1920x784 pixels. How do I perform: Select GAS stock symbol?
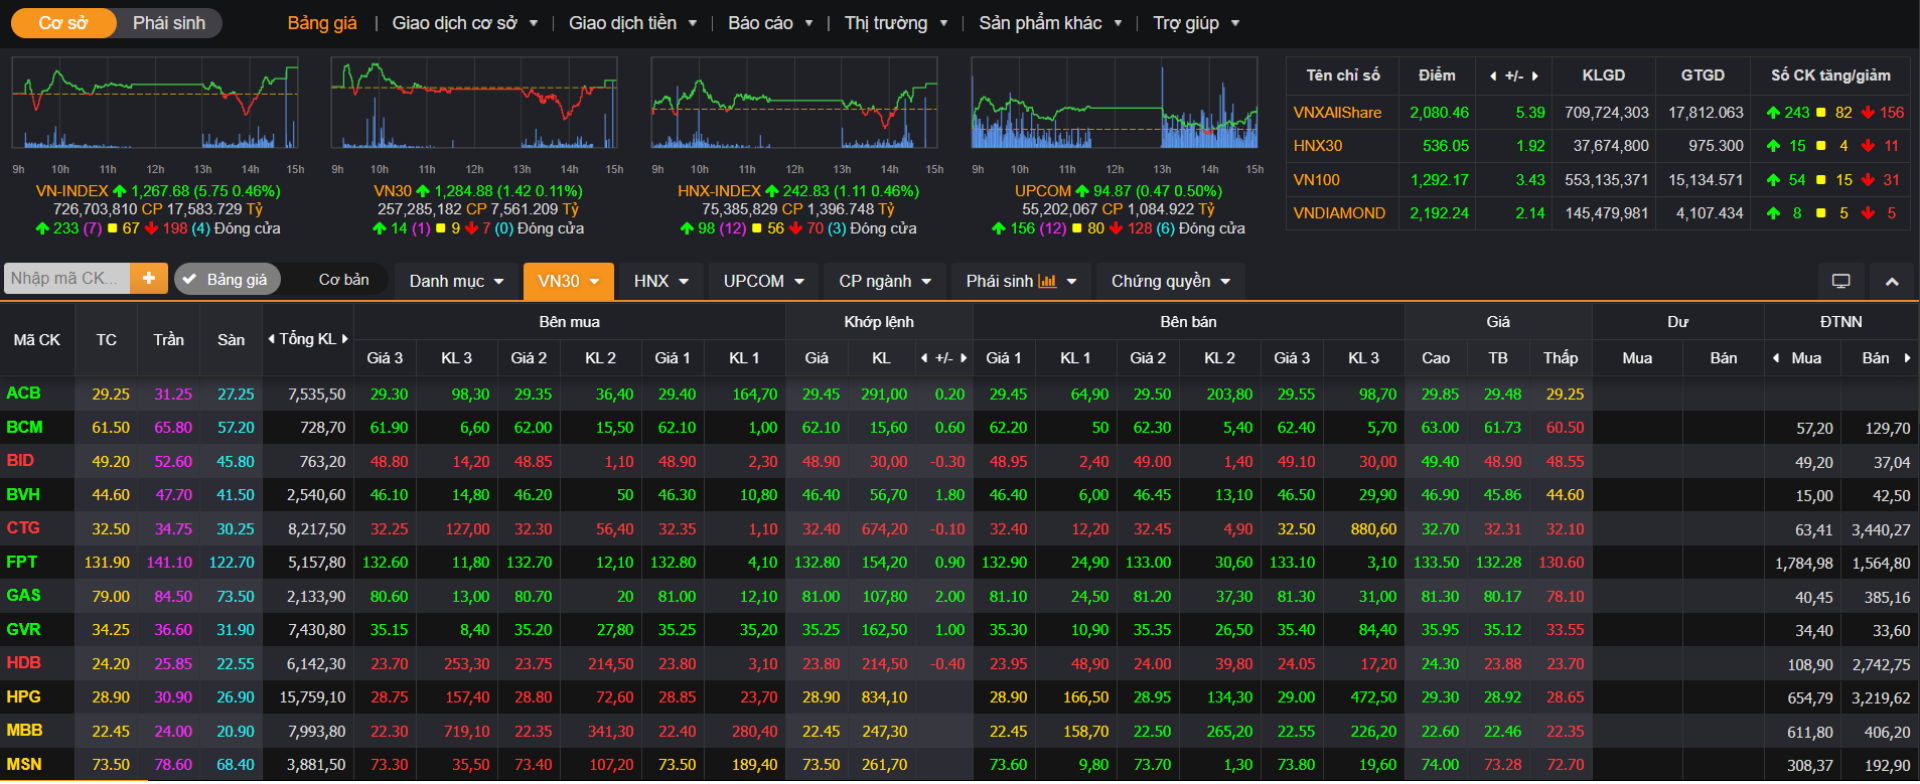tap(24, 596)
